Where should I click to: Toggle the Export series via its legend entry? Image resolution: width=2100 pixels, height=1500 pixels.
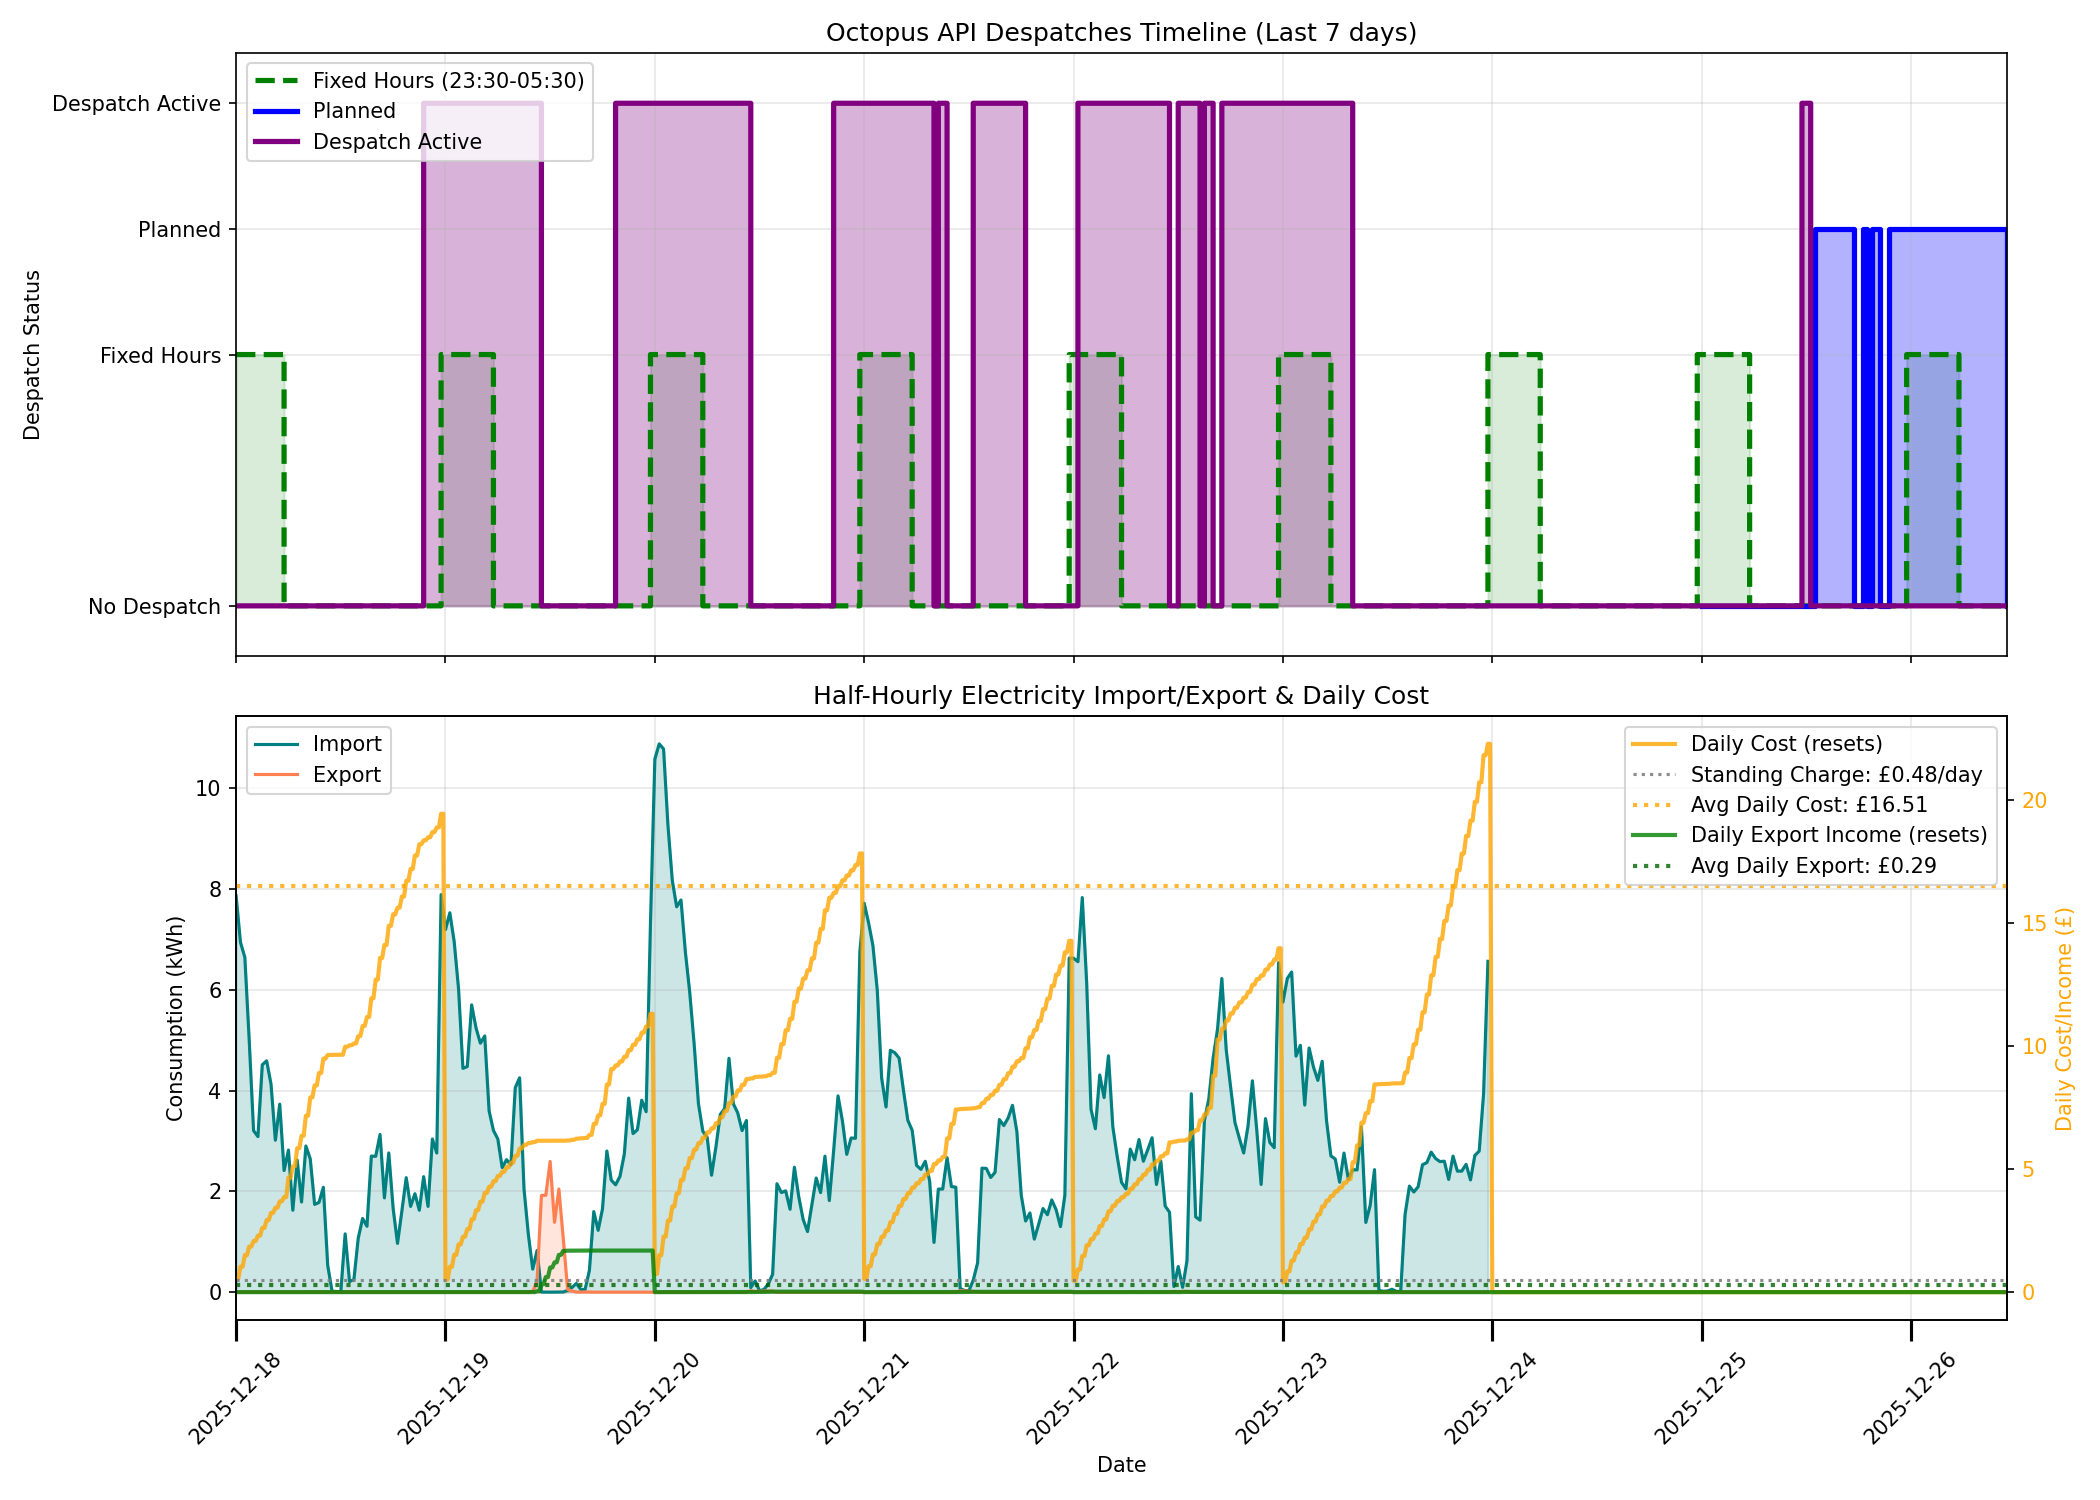click(x=345, y=774)
